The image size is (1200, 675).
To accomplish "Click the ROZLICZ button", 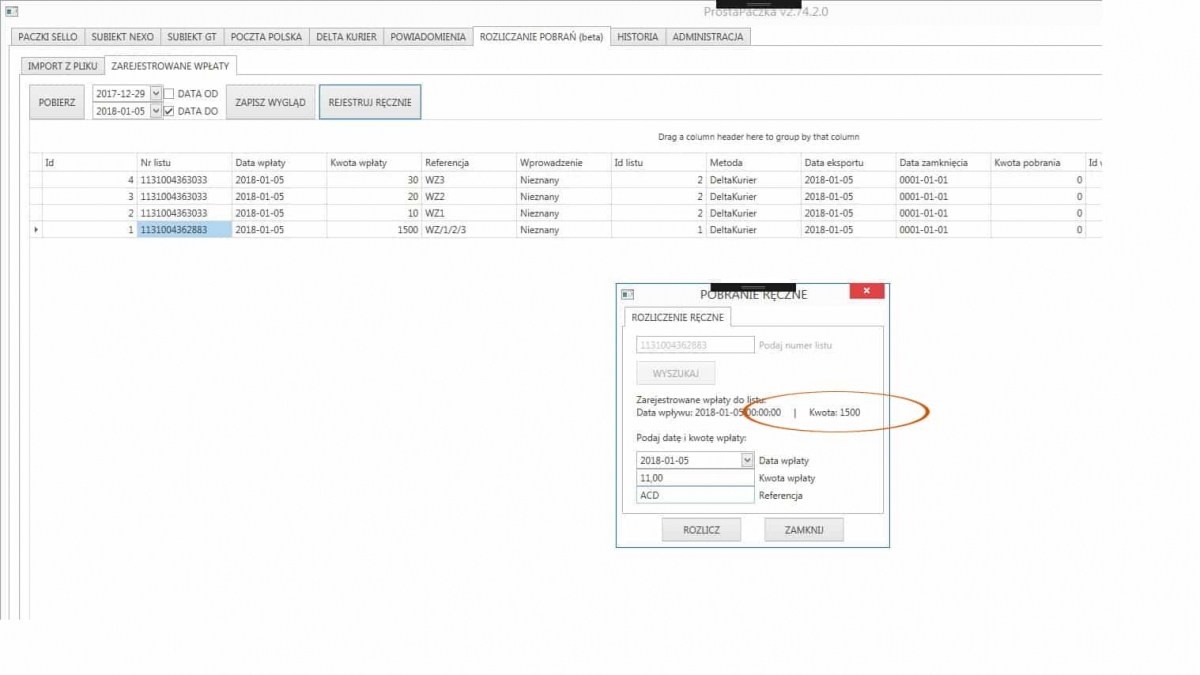I will (x=701, y=530).
